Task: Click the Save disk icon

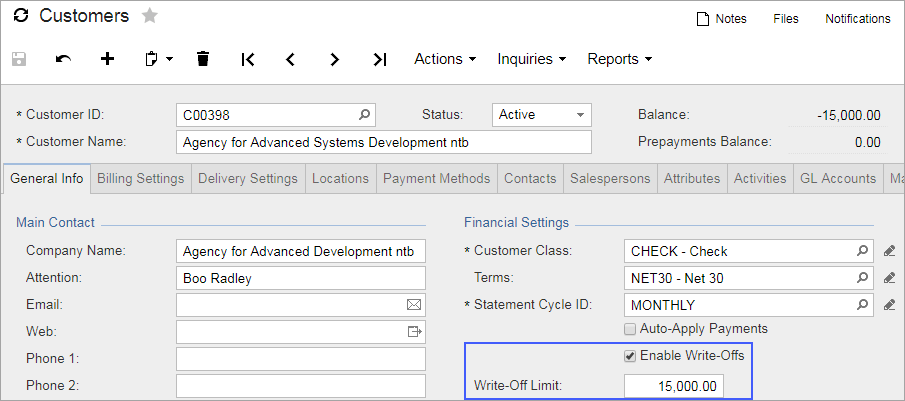Action: point(19,59)
